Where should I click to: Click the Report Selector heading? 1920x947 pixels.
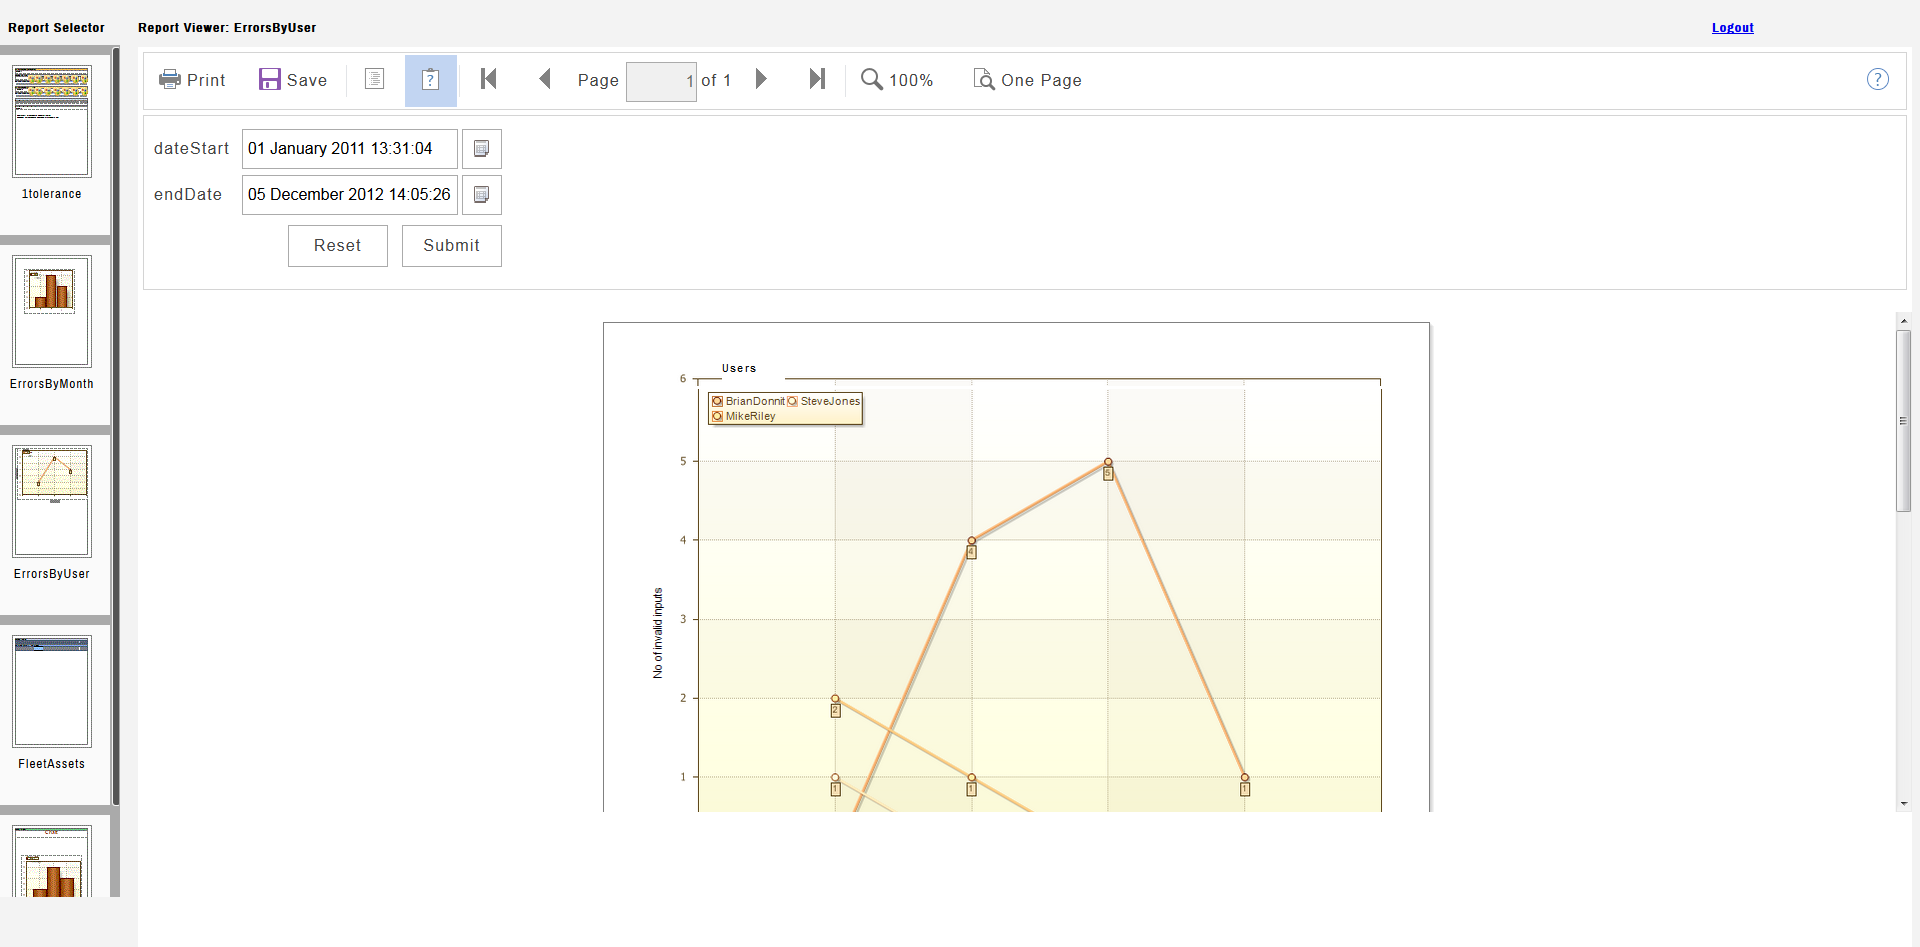click(56, 28)
